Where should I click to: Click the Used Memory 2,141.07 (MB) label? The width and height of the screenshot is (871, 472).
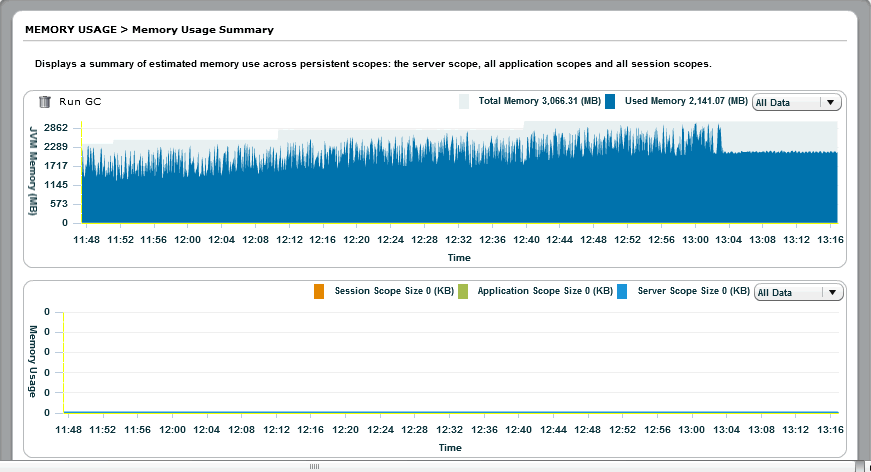(x=686, y=101)
